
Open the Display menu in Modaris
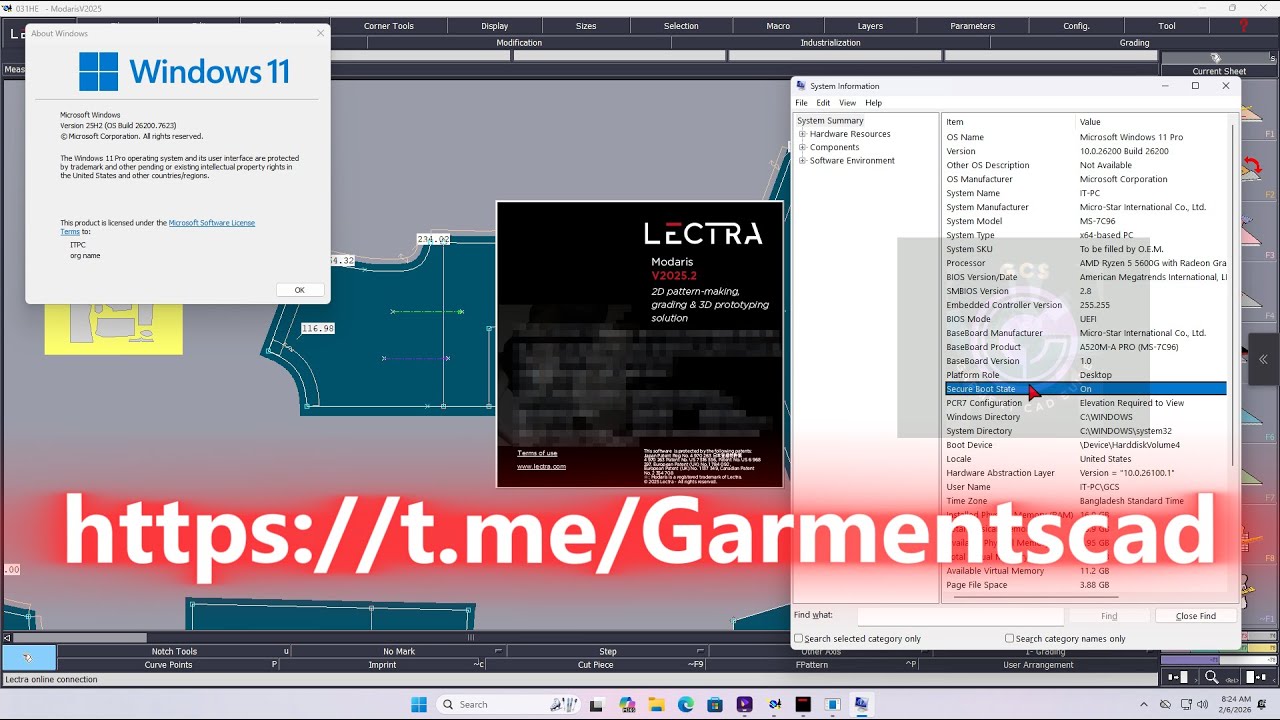click(495, 26)
